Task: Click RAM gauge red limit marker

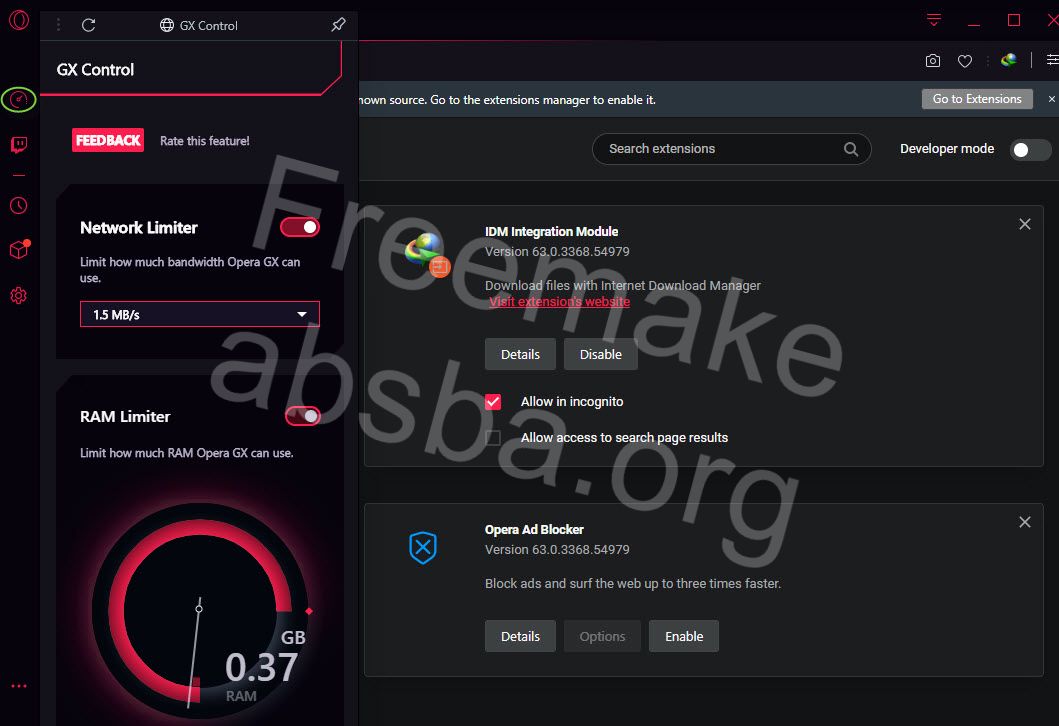Action: pyautogui.click(x=309, y=611)
